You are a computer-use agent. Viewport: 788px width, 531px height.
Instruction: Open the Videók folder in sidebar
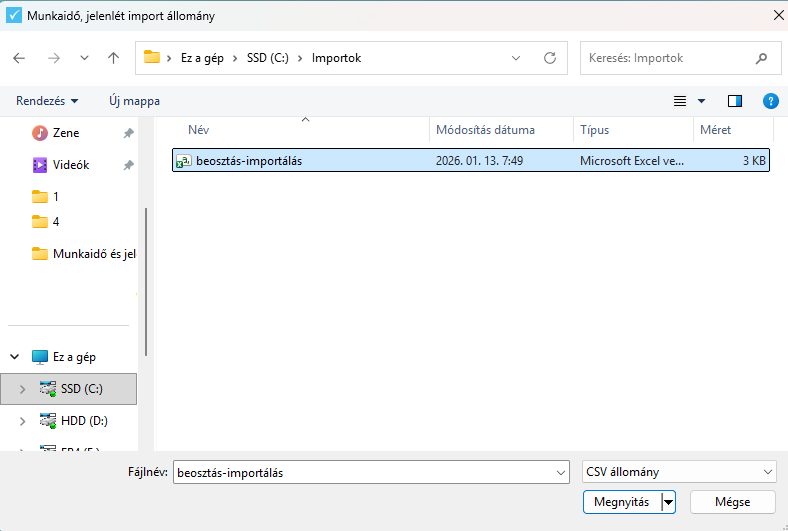70,165
